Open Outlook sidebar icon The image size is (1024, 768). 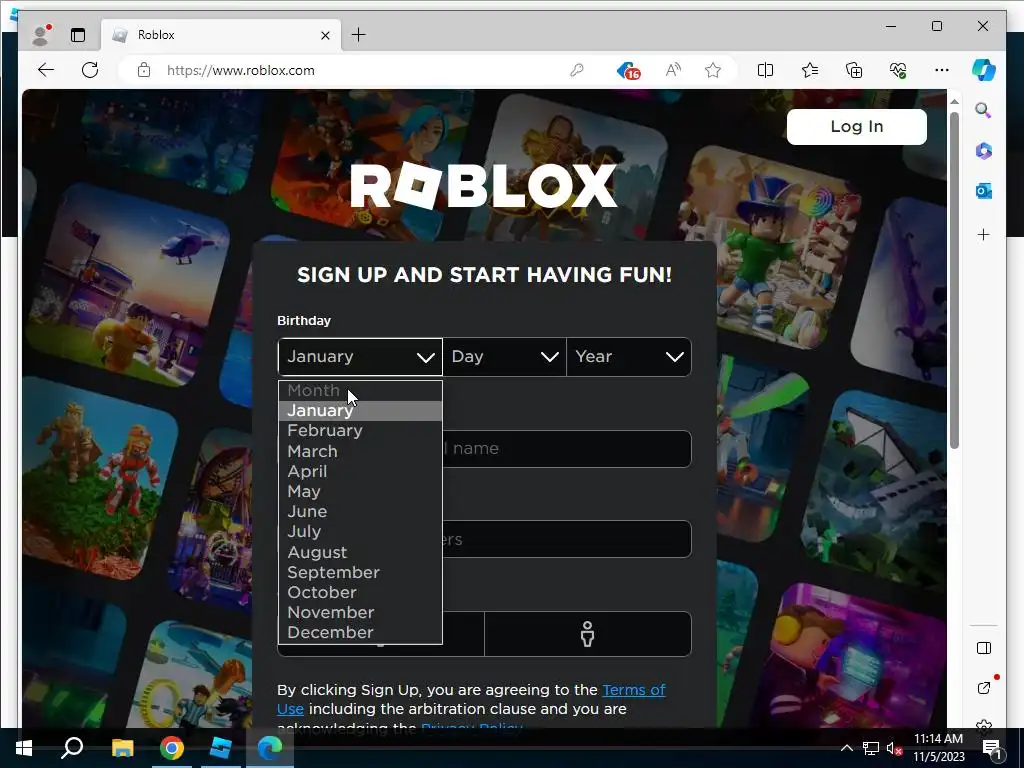[x=984, y=191]
